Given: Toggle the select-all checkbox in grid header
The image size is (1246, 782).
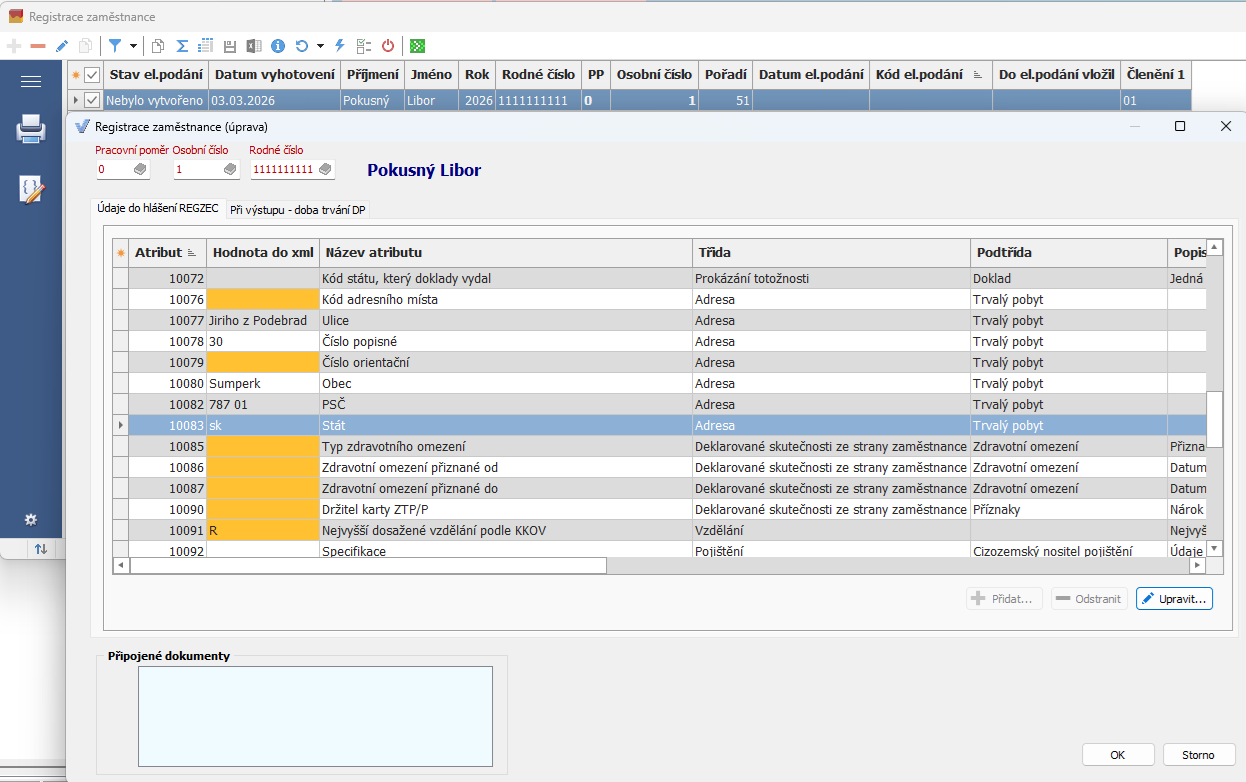Looking at the screenshot, I should (92, 75).
